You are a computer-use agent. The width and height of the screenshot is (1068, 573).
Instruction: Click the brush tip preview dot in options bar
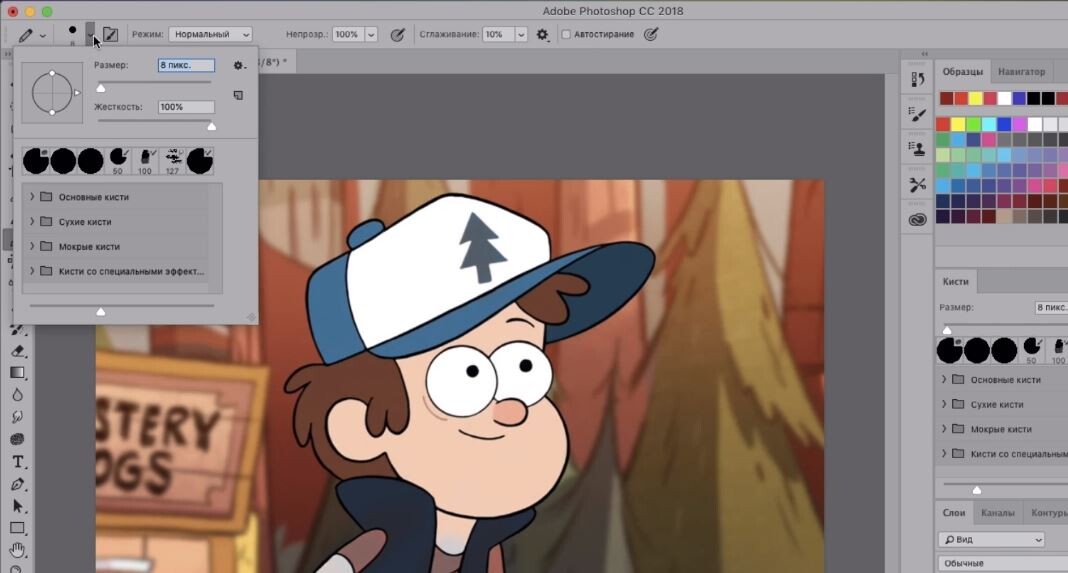pos(72,32)
